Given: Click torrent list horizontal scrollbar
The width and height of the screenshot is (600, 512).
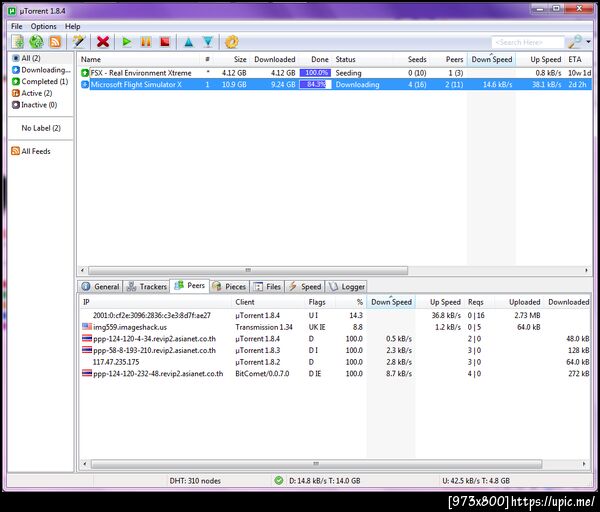Looking at the screenshot, I should [248, 271].
